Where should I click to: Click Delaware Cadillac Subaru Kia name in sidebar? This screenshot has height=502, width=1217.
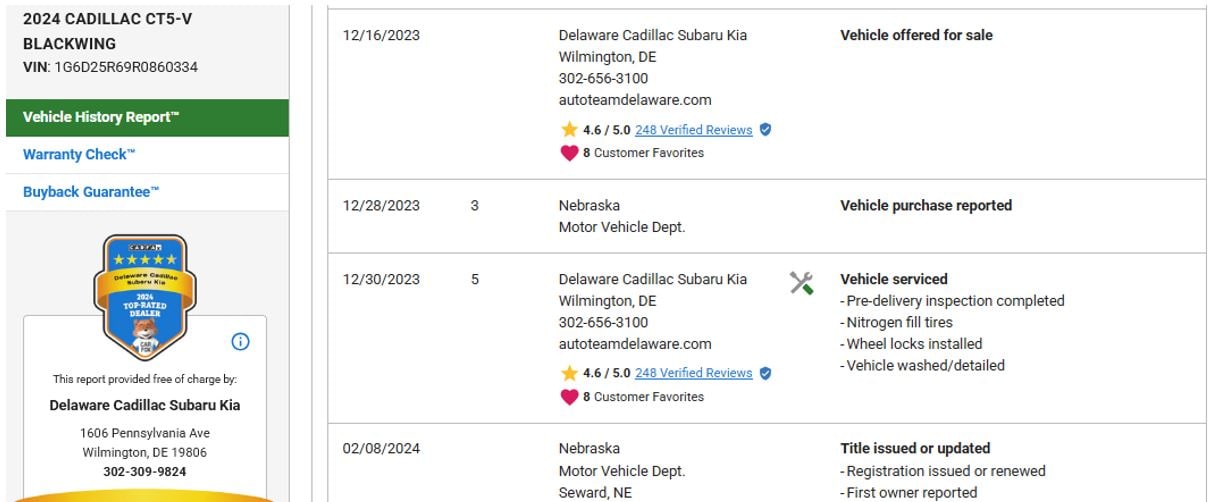coord(144,405)
